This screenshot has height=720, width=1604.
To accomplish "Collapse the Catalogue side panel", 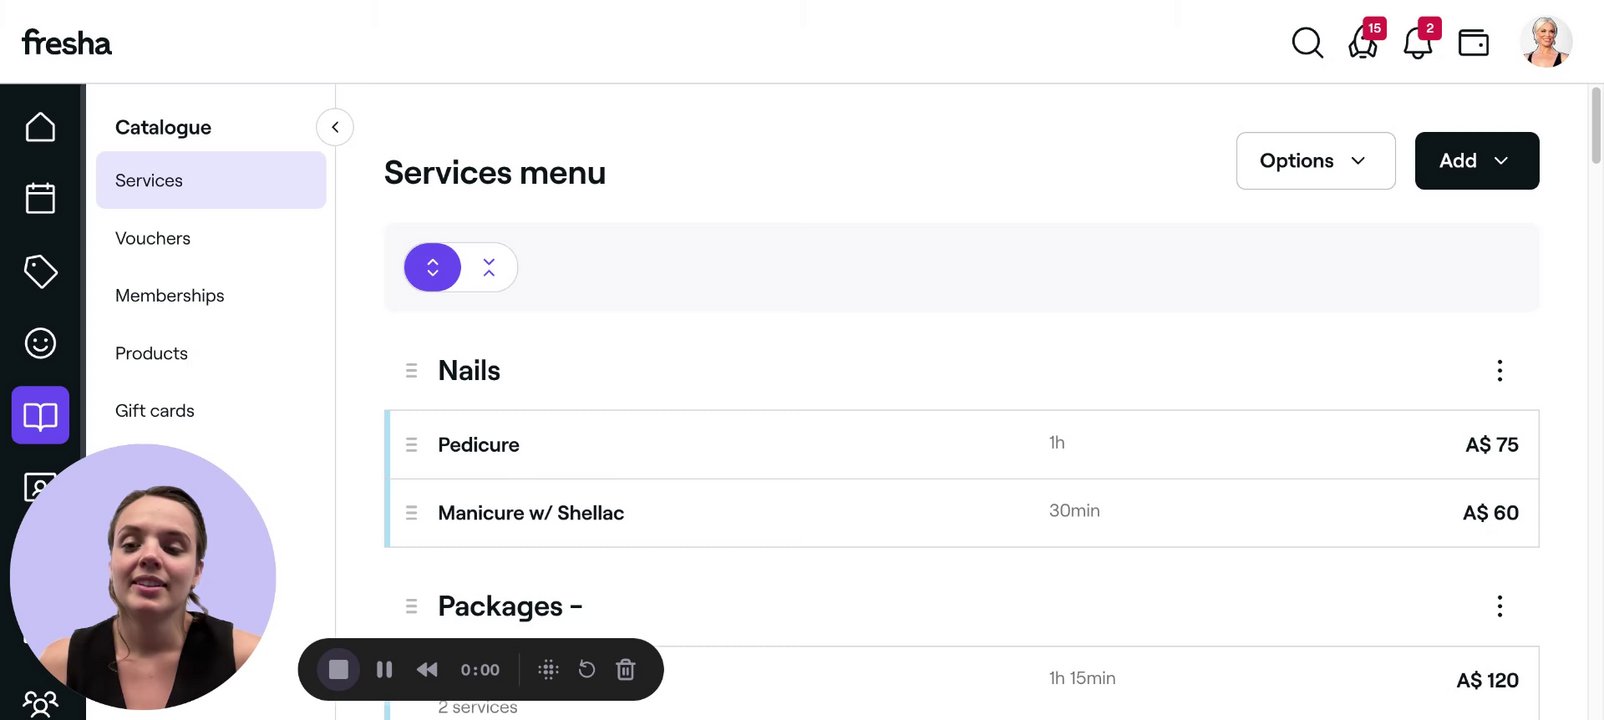I will [335, 127].
